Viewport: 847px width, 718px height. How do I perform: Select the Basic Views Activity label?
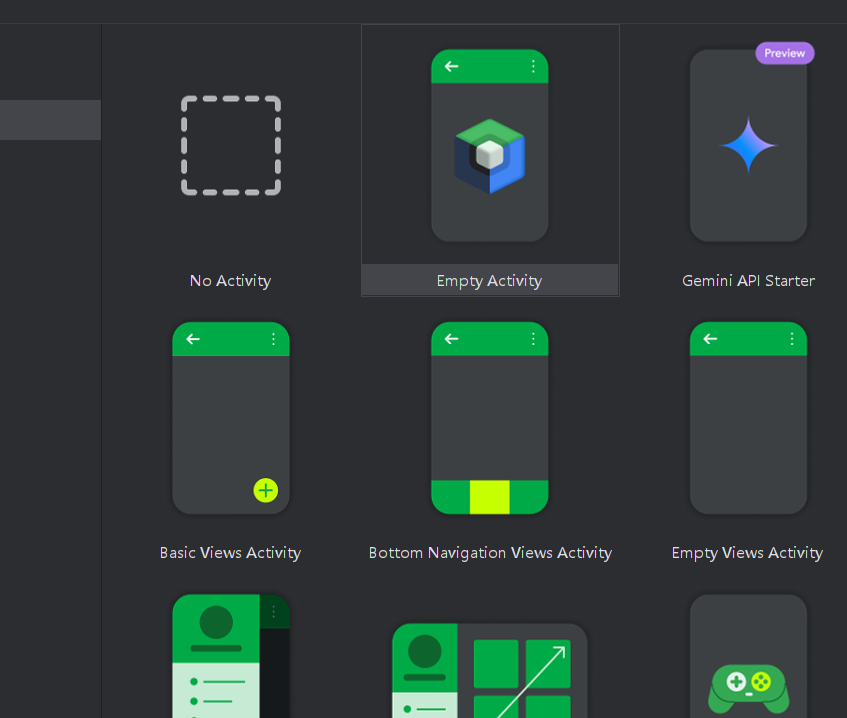pos(230,553)
